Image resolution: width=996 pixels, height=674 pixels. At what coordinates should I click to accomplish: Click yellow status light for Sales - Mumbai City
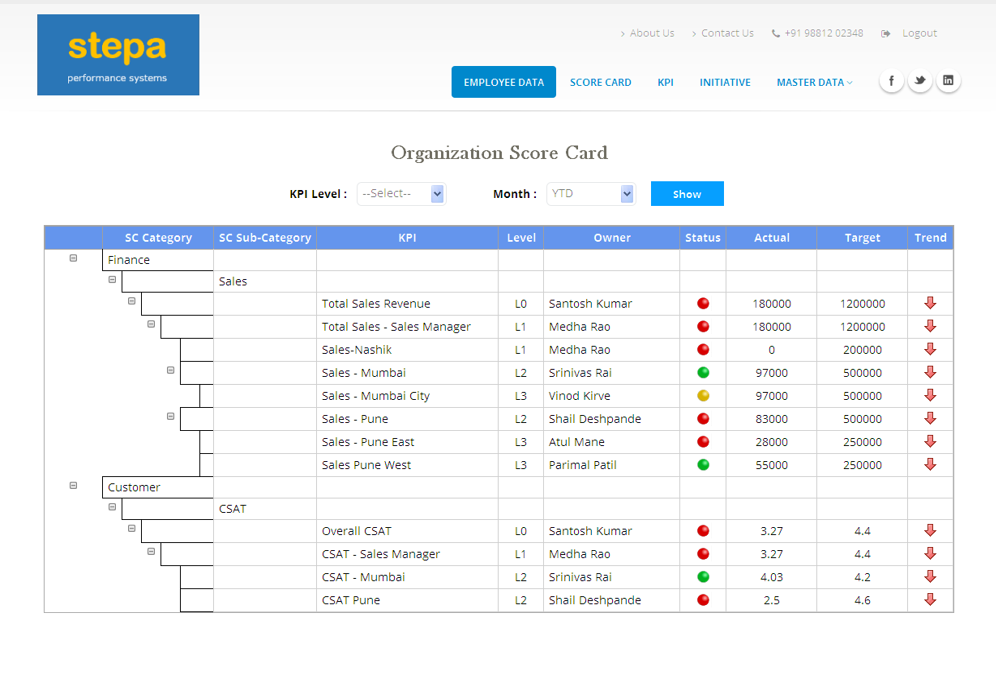coord(703,396)
